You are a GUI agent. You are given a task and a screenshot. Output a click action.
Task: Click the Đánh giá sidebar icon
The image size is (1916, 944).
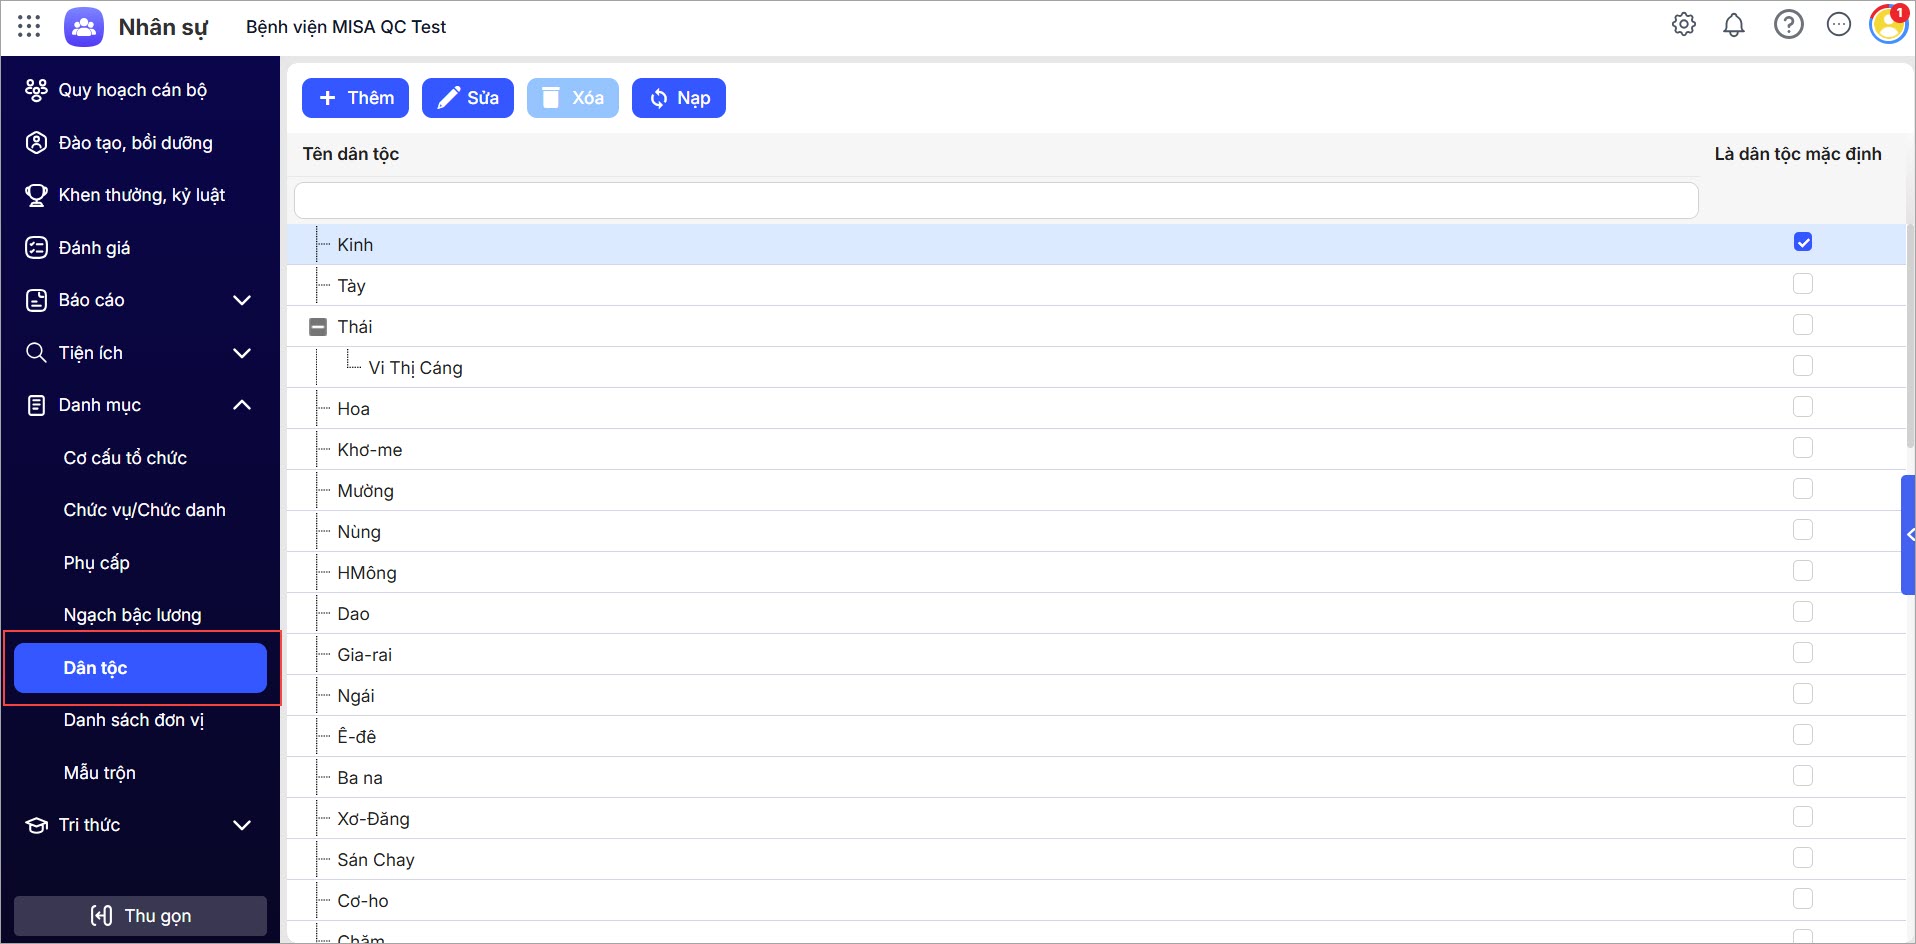tap(36, 248)
